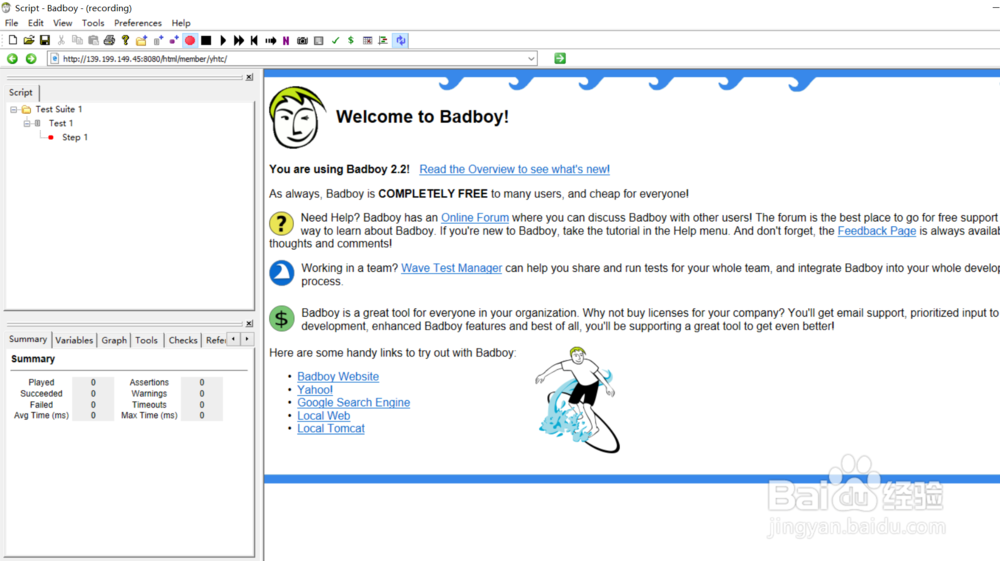Open the View menu

coord(62,23)
